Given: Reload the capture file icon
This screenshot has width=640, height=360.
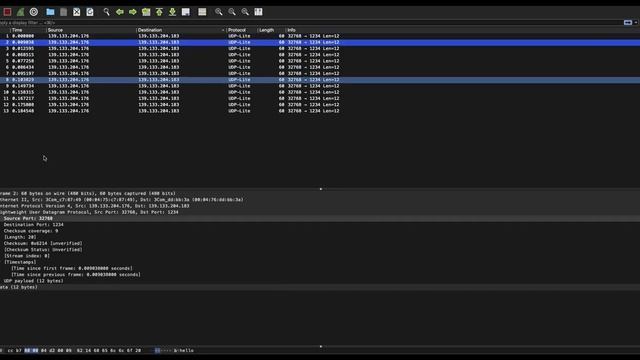Looking at the screenshot, I should (90, 12).
